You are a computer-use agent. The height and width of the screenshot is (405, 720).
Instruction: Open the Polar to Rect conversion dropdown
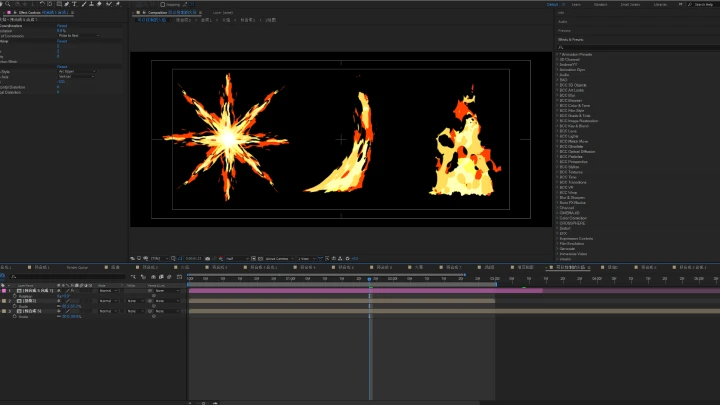tap(78, 35)
